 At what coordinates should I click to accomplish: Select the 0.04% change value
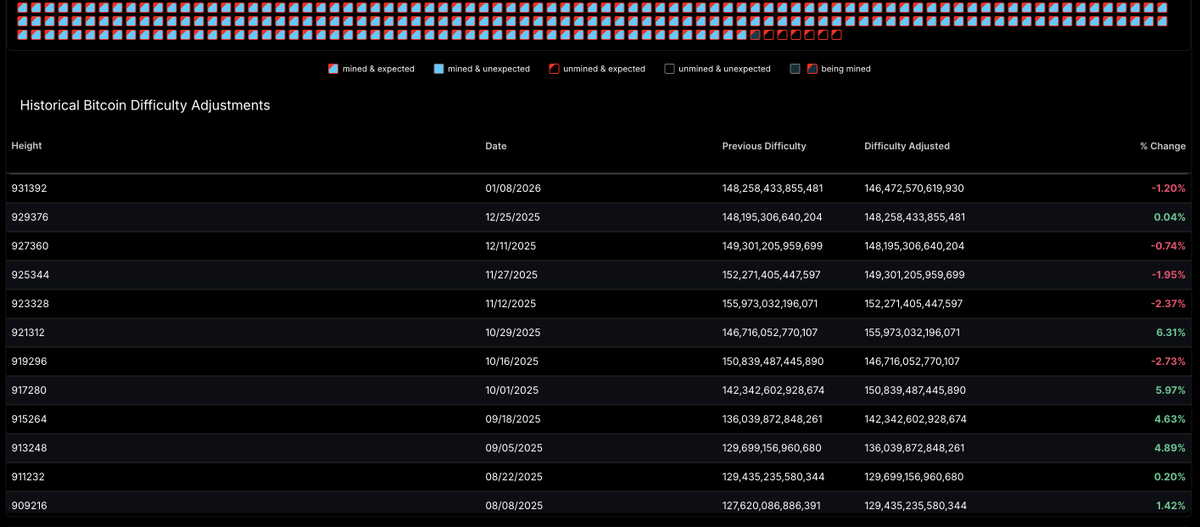pos(1170,217)
